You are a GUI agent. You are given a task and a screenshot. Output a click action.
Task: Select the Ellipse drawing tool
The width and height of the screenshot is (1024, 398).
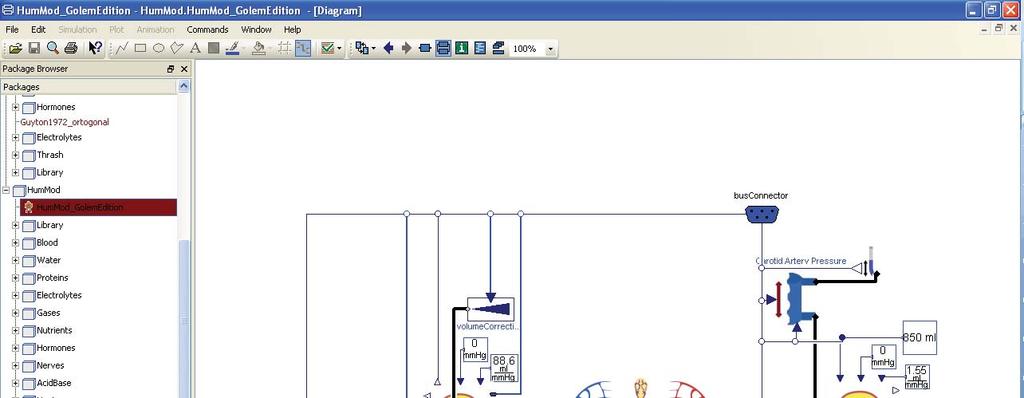click(159, 48)
